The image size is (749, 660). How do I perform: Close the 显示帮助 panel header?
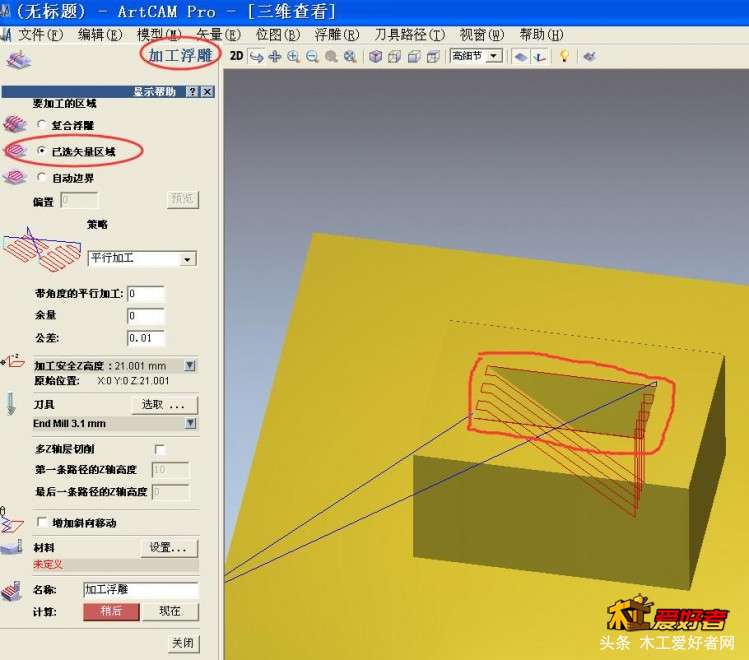(x=207, y=92)
